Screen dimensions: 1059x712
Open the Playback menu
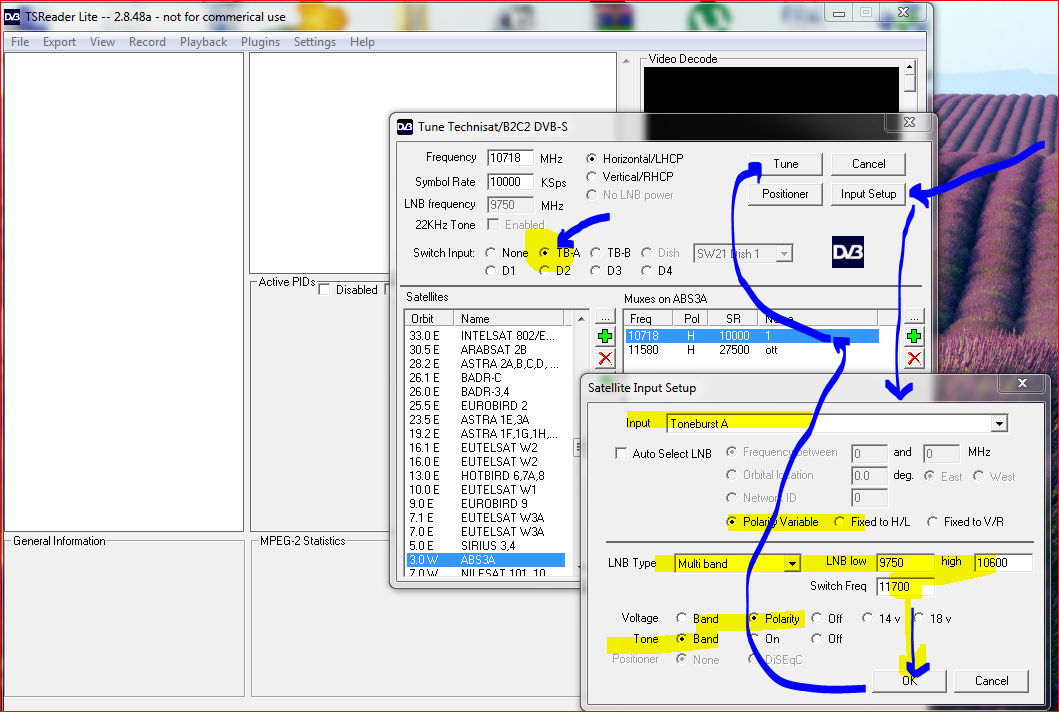click(203, 42)
